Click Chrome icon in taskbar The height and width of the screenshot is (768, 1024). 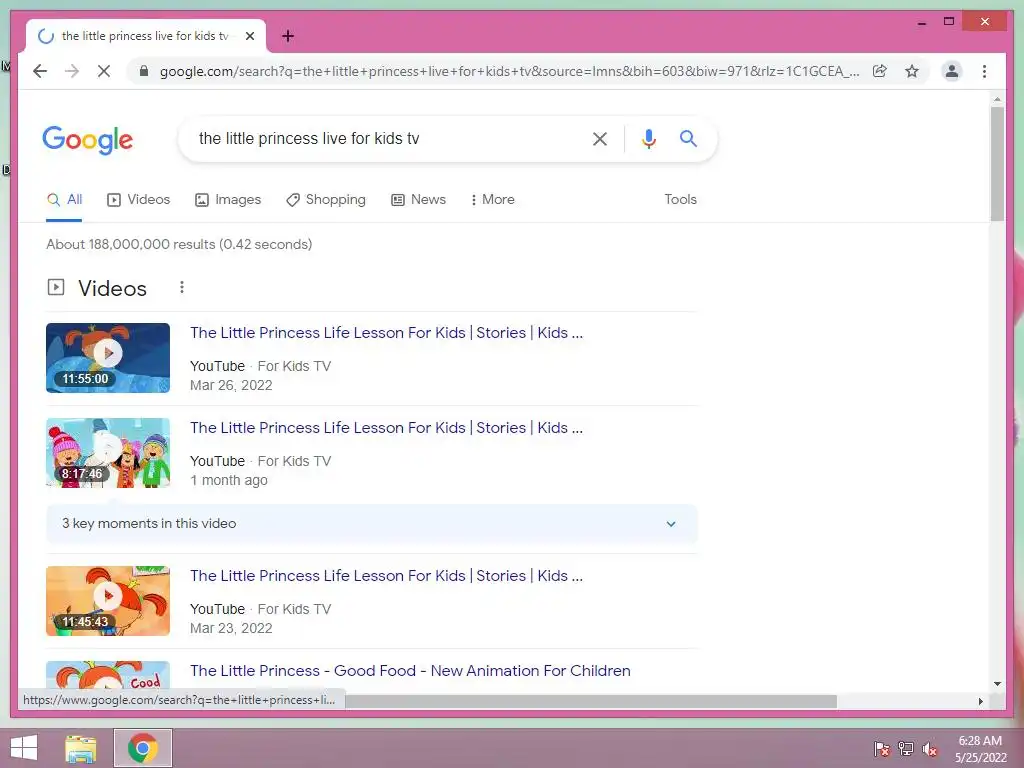pos(143,748)
